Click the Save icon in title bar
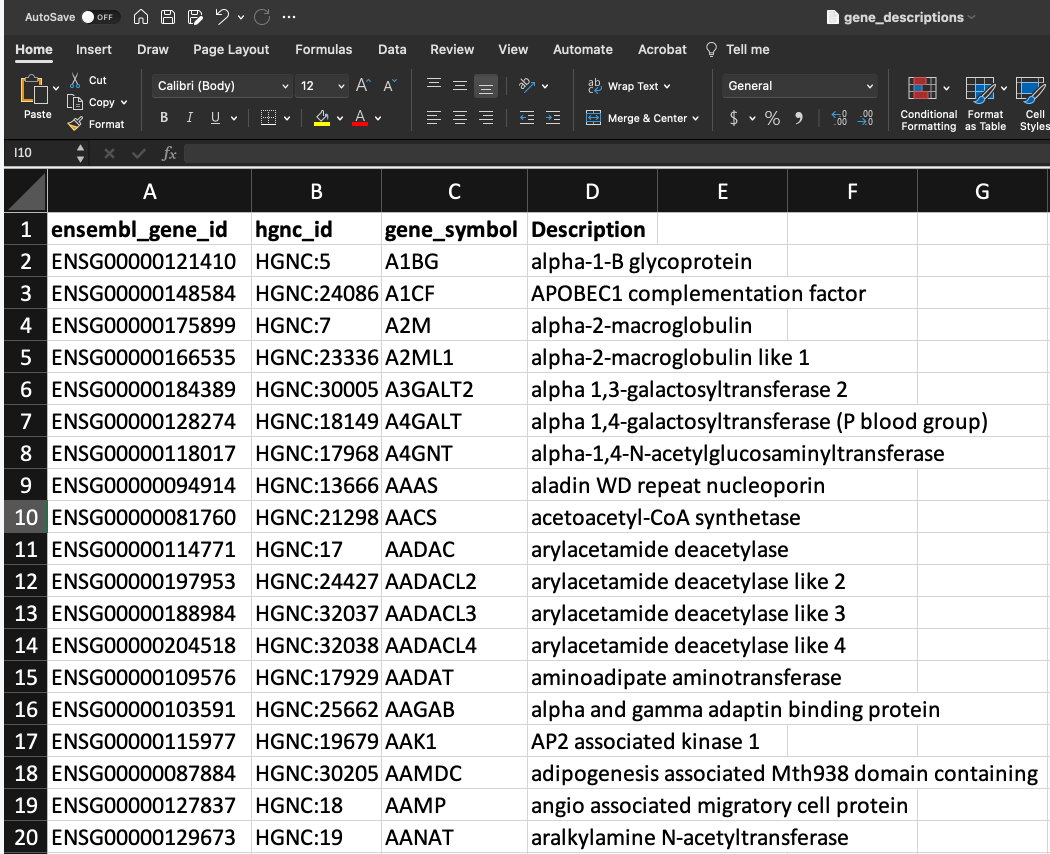This screenshot has width=1050, height=854. (x=168, y=17)
